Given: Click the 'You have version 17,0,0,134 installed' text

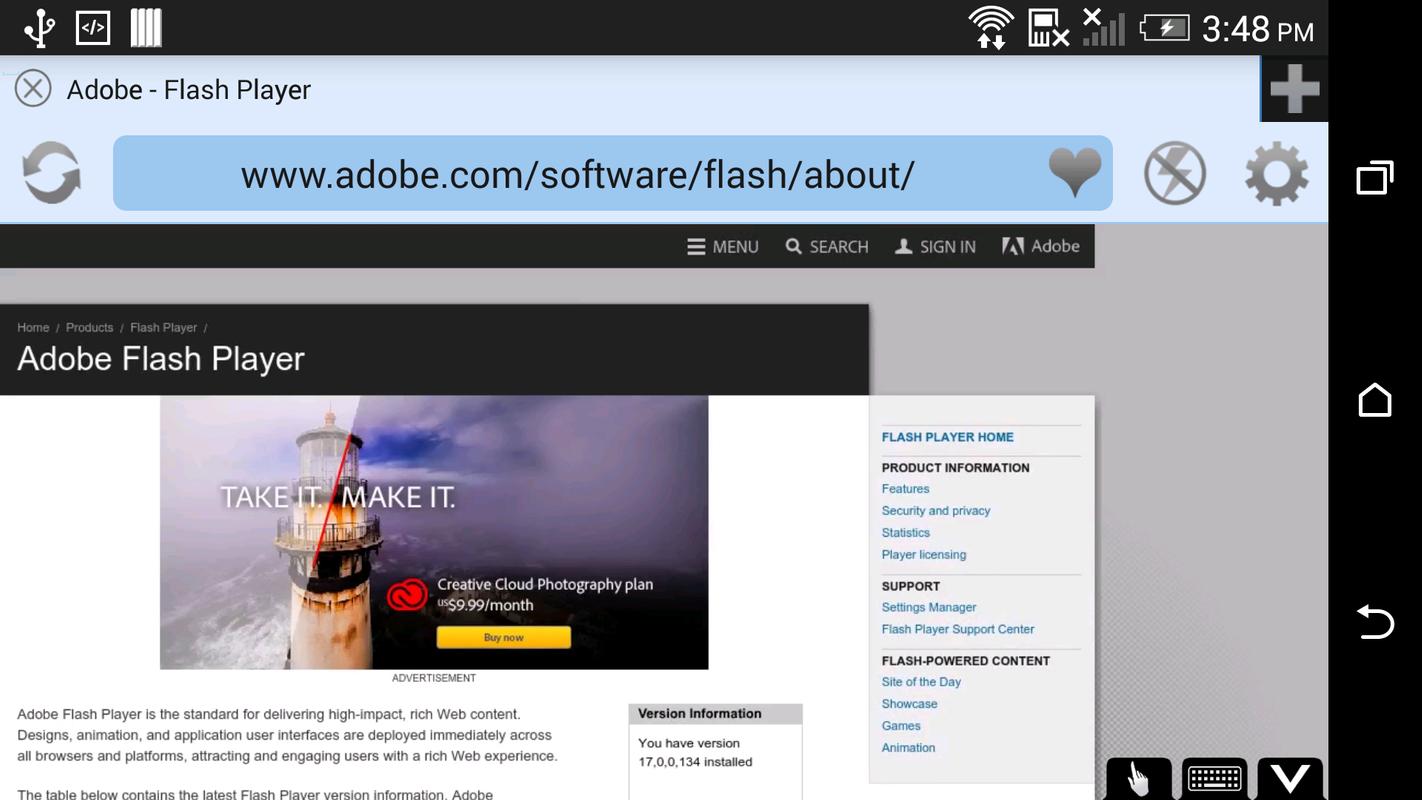Looking at the screenshot, I should [x=695, y=753].
